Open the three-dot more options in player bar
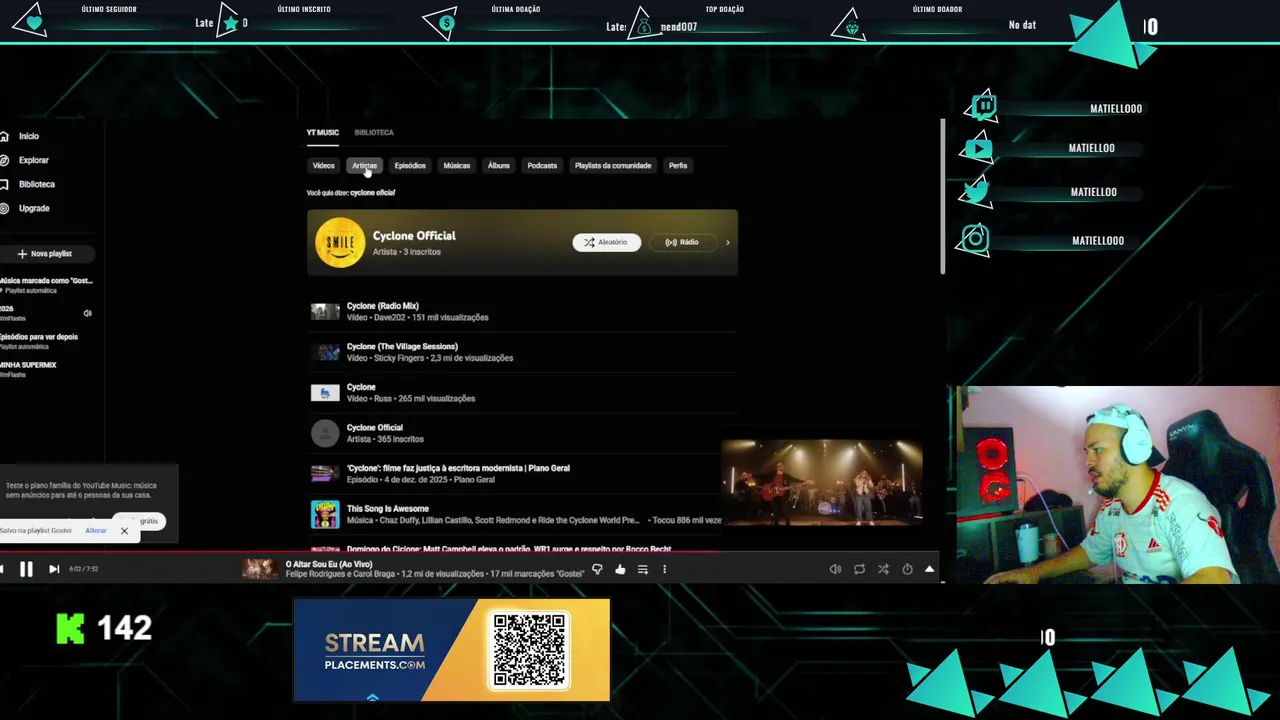The width and height of the screenshot is (1280, 720). [x=664, y=569]
